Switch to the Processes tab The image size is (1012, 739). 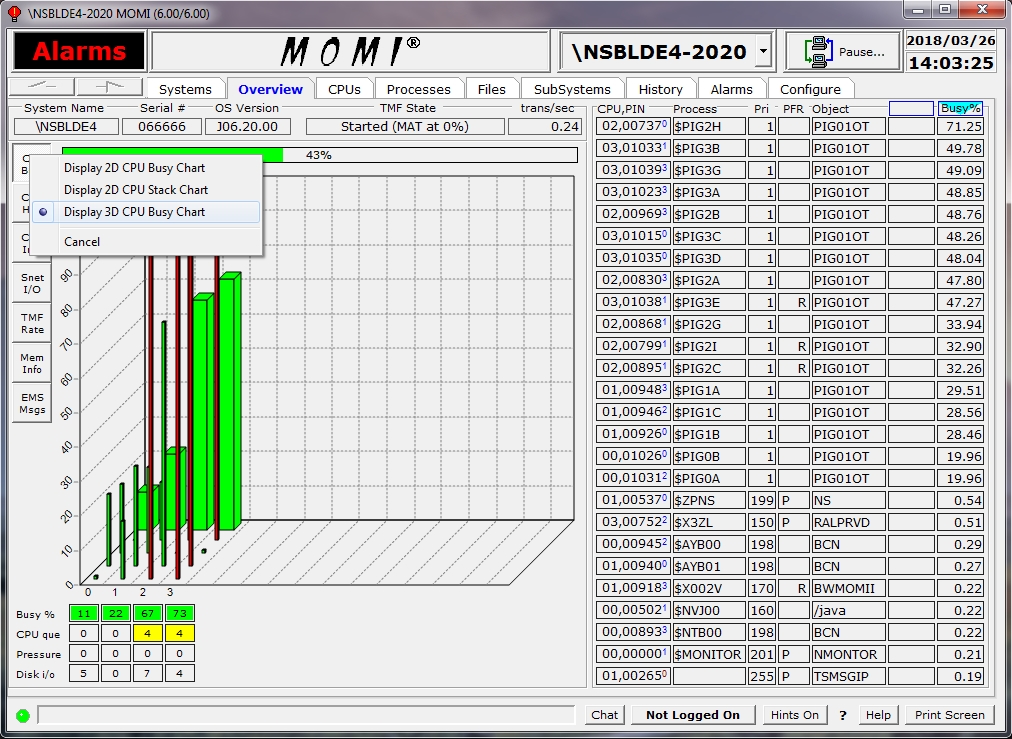point(418,89)
